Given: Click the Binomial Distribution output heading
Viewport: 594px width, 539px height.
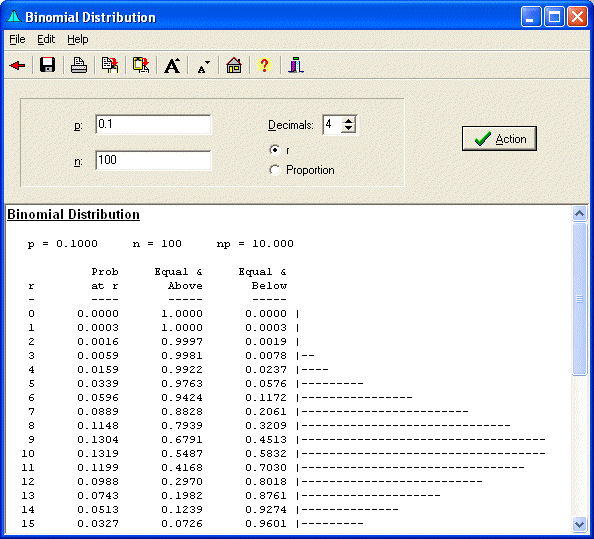Looking at the screenshot, I should click(73, 214).
